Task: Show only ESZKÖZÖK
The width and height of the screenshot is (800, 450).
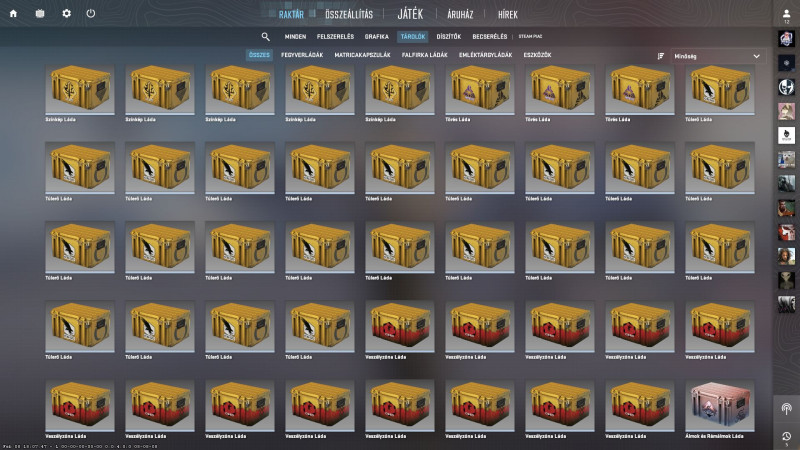Action: (537, 55)
